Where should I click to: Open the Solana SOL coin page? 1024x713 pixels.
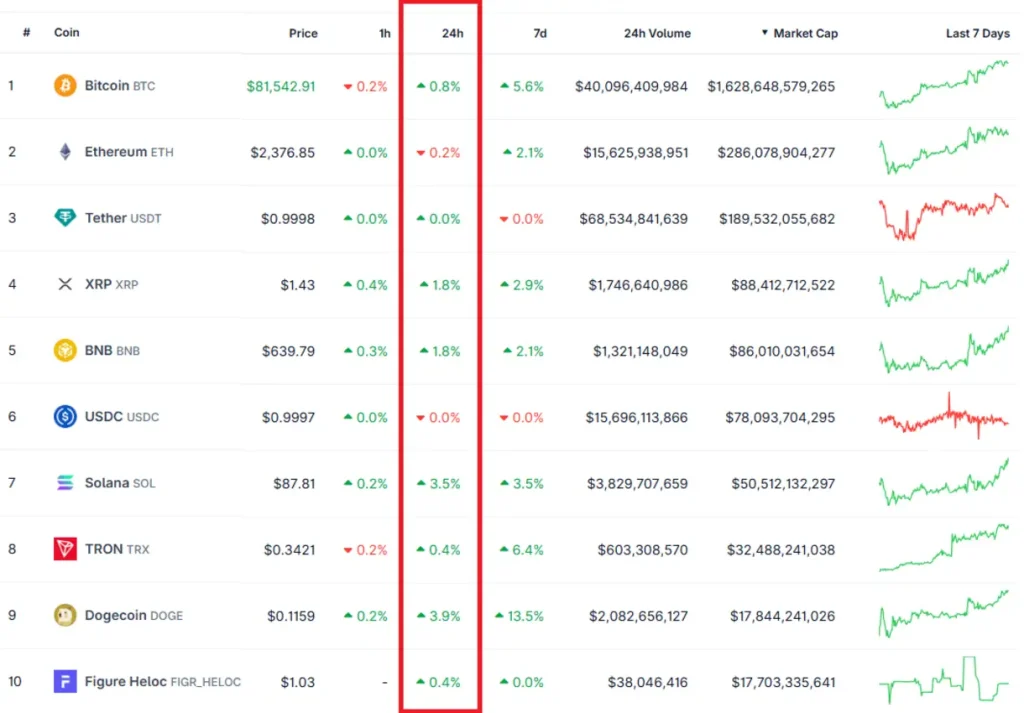120,483
